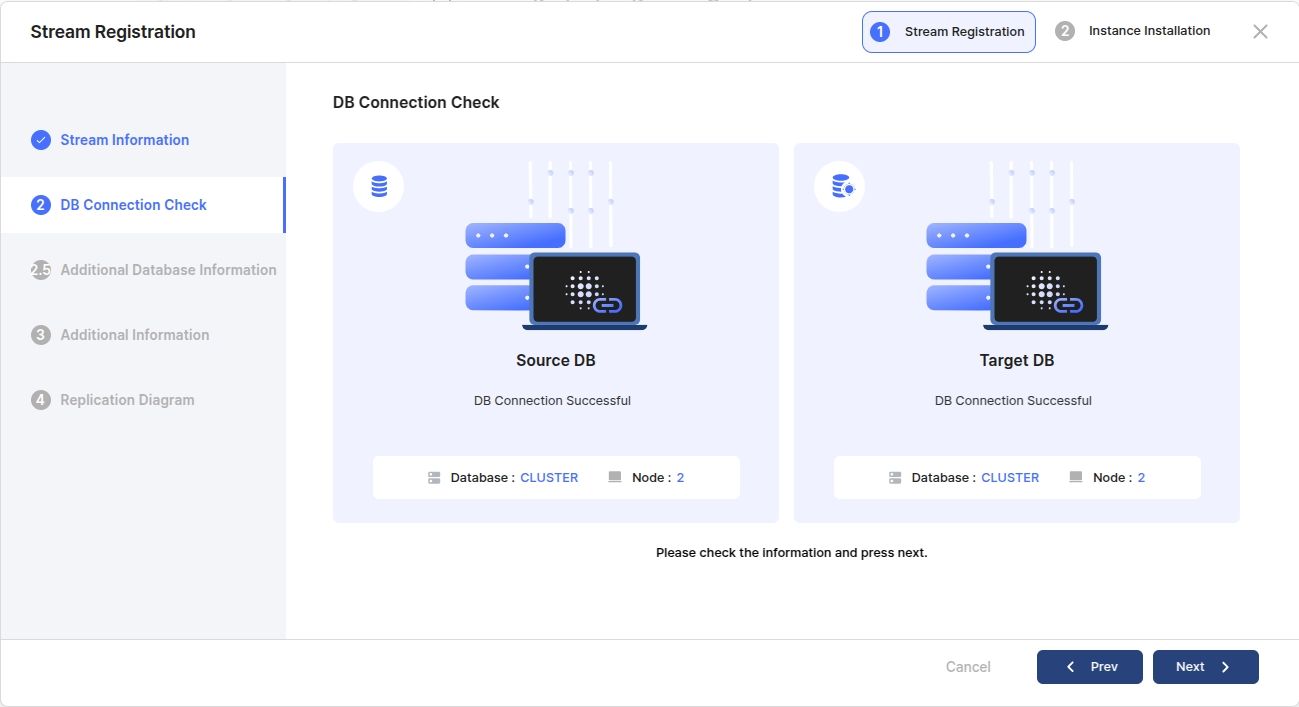Image resolution: width=1299 pixels, height=707 pixels.
Task: Click the Target DB database server icon
Action: click(895, 478)
